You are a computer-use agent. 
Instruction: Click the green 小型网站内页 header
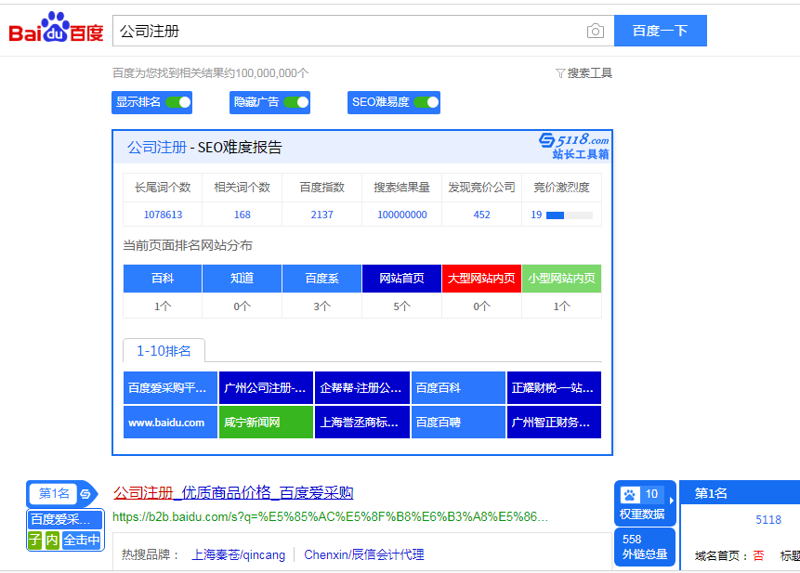561,278
